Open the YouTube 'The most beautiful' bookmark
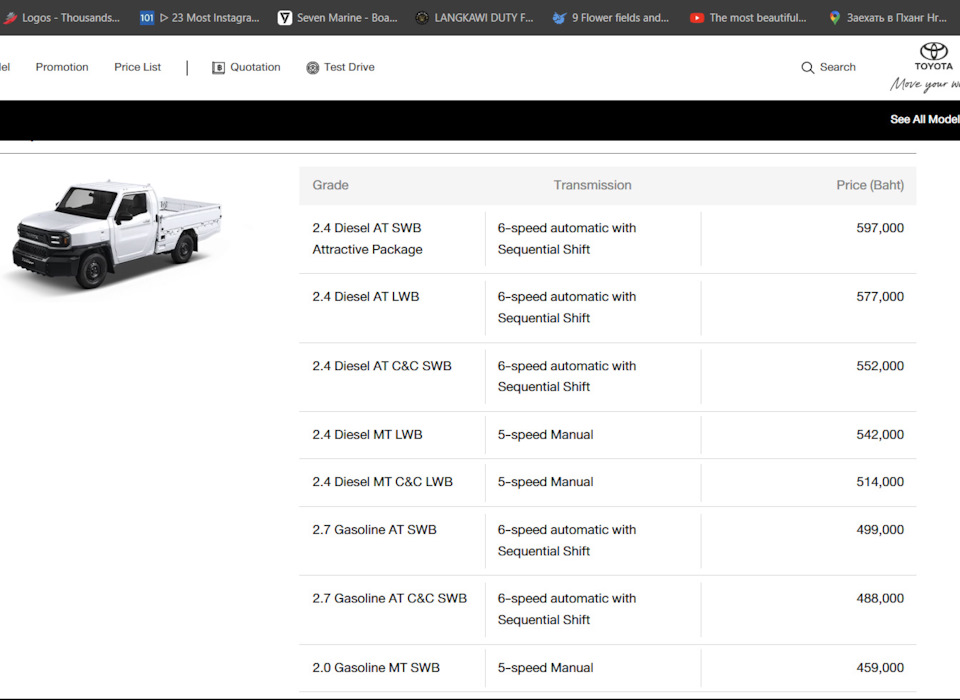960x700 pixels. coord(748,18)
